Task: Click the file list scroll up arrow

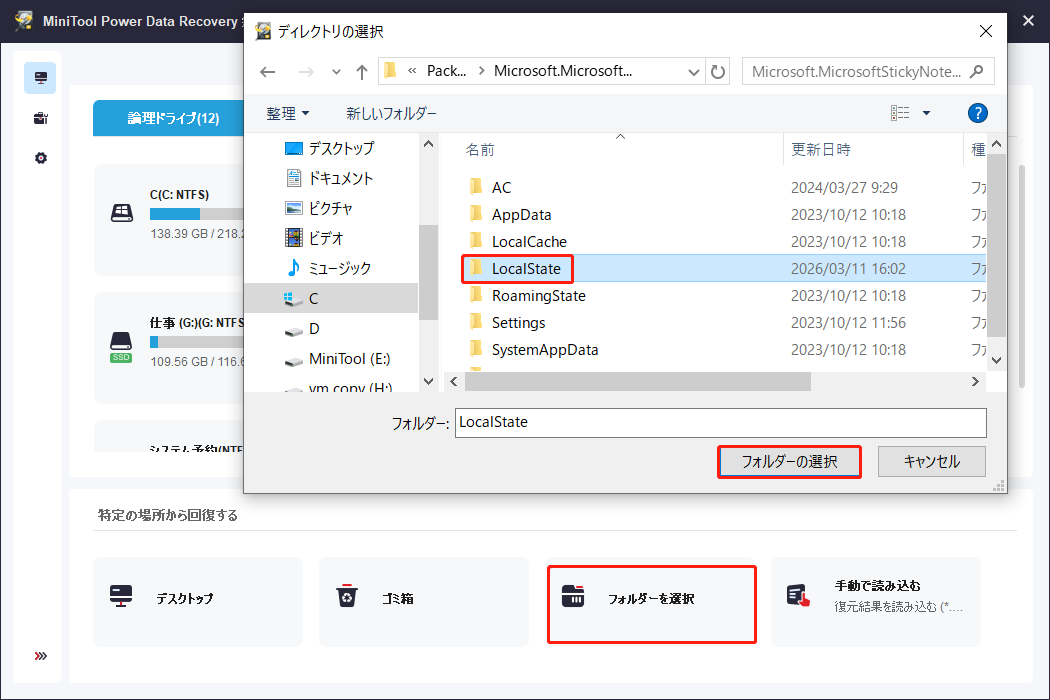Action: 996,144
